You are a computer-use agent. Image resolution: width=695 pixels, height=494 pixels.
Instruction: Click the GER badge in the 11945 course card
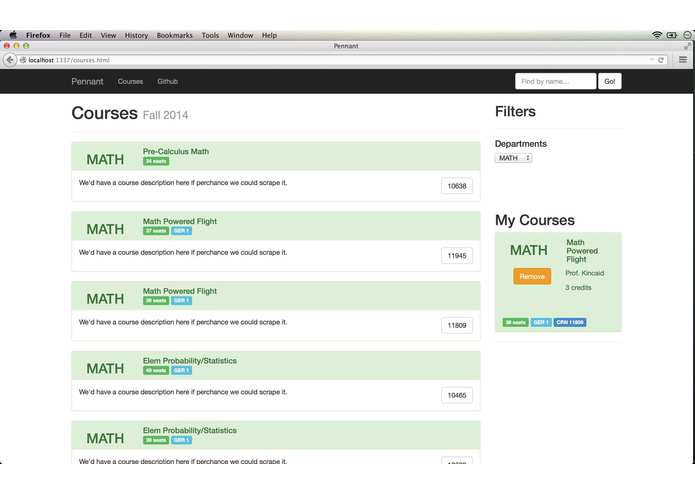click(181, 231)
